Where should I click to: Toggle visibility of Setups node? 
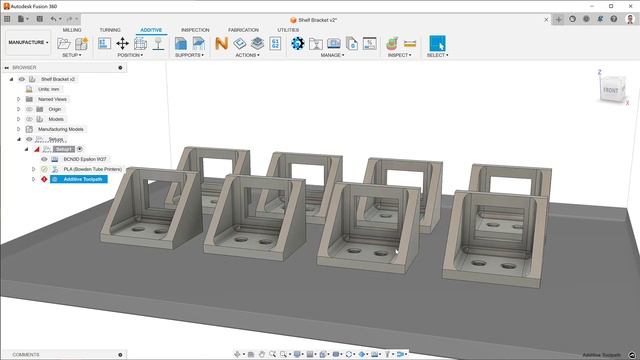click(x=29, y=139)
